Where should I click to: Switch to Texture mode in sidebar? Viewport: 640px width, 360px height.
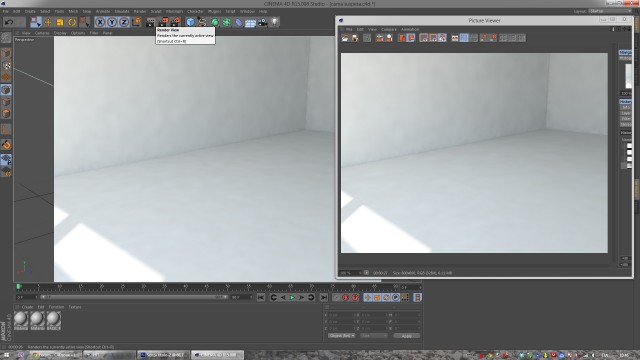point(6,66)
